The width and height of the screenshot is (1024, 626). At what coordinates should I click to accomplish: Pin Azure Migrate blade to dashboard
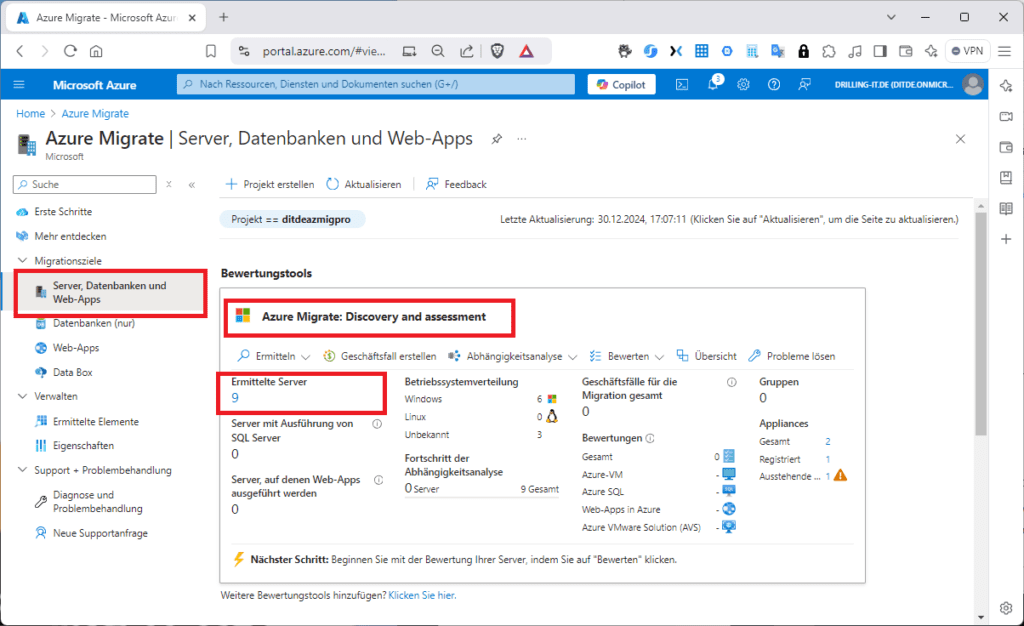point(497,139)
